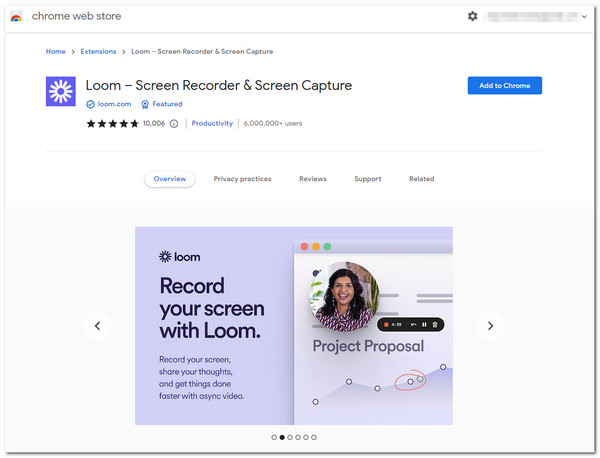This screenshot has width=600, height=458.
Task: Switch to the Support tab
Action: pos(368,179)
